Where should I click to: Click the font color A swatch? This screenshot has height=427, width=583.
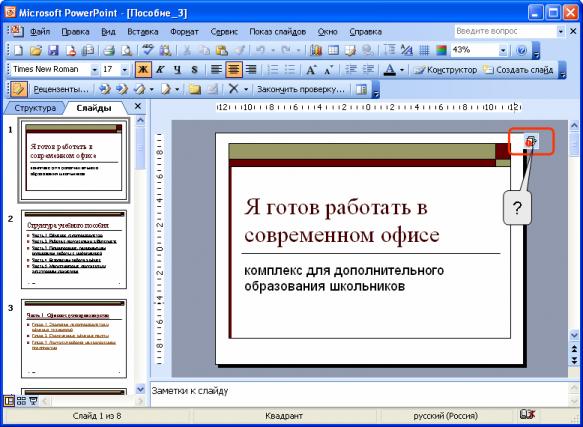pos(389,70)
